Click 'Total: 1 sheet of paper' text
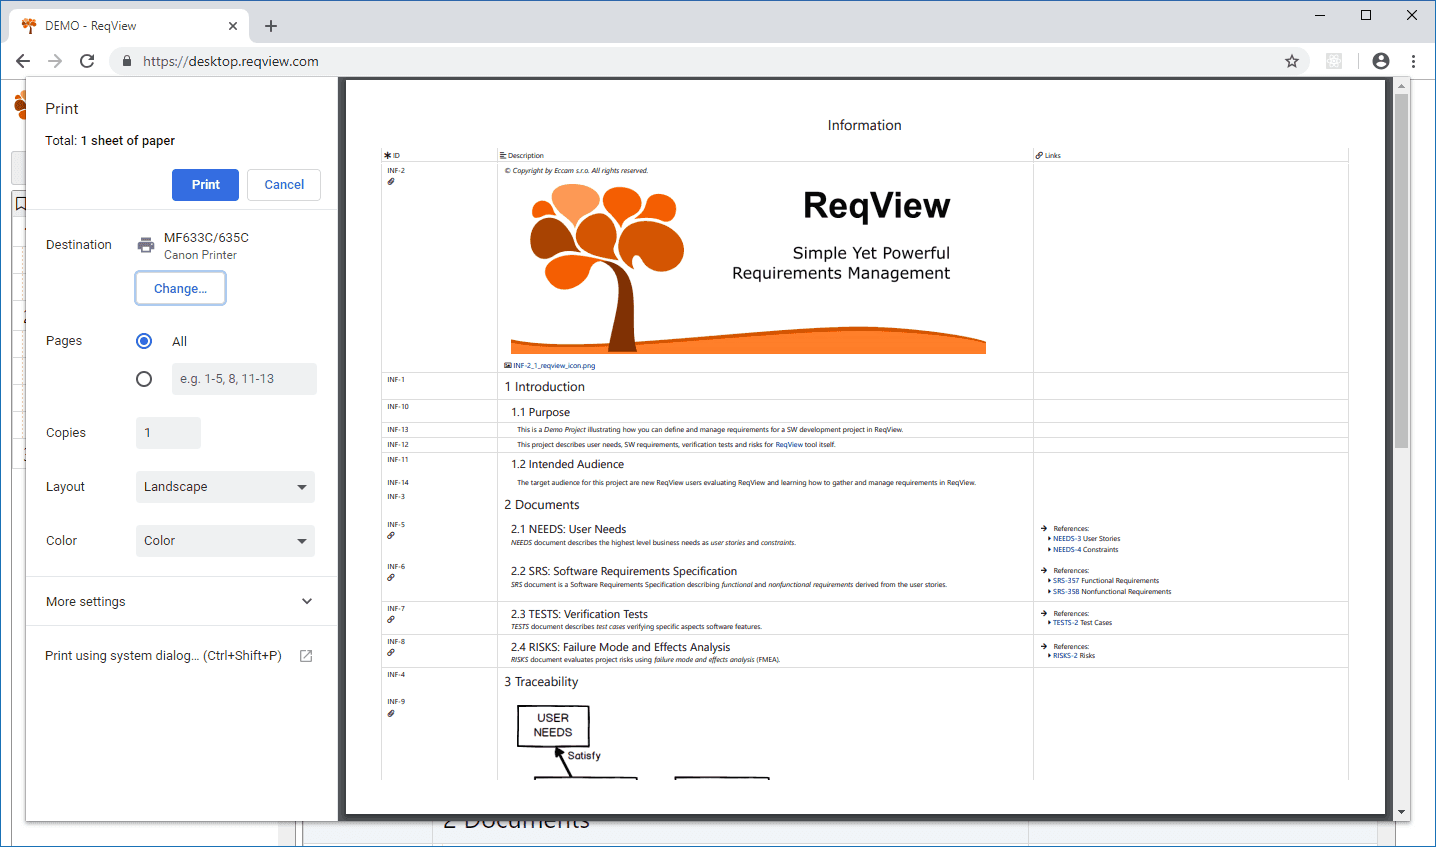This screenshot has height=847, width=1436. (x=110, y=141)
